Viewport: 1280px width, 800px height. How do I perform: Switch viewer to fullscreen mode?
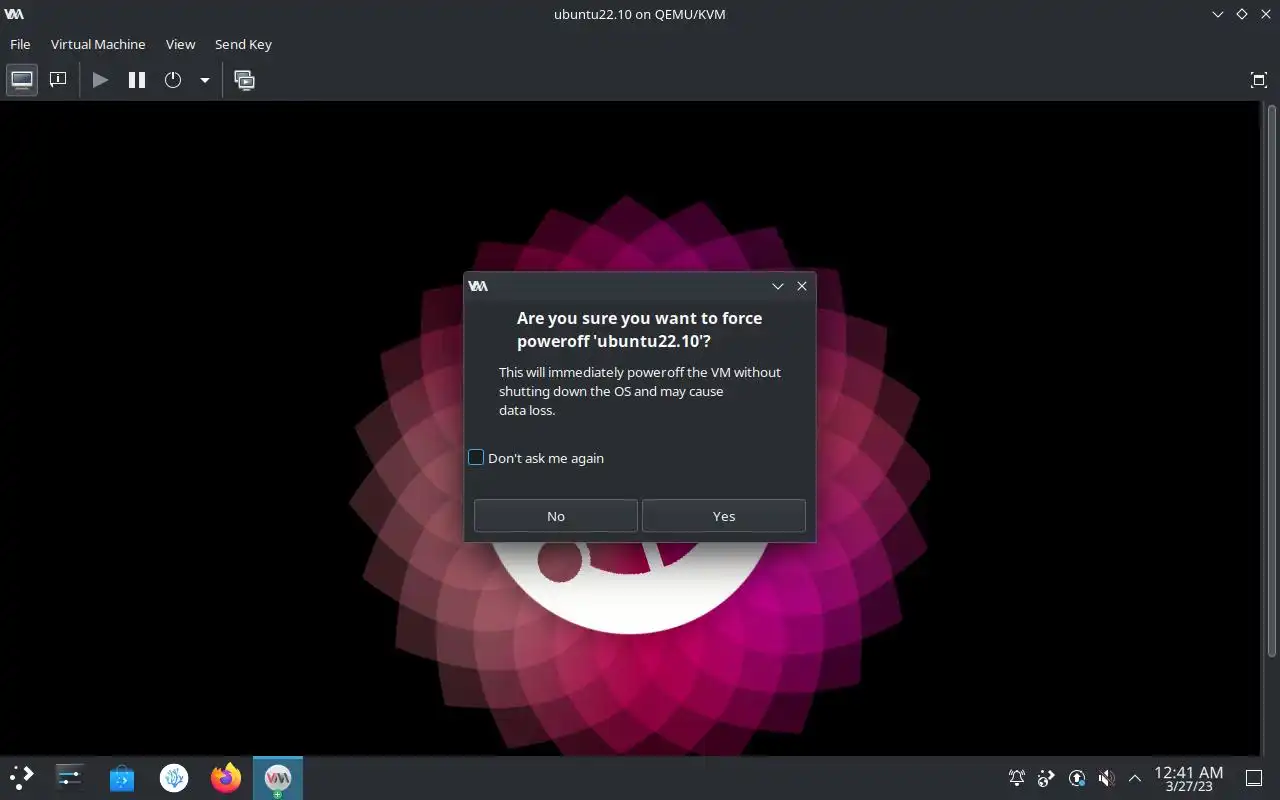click(x=1259, y=80)
